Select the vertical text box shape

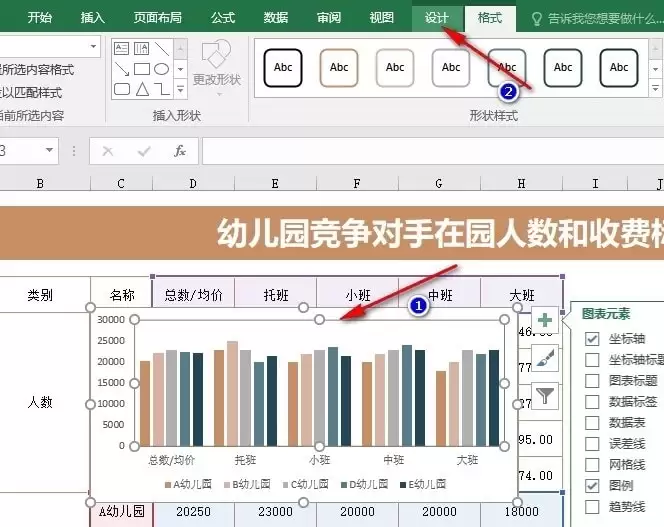point(141,49)
